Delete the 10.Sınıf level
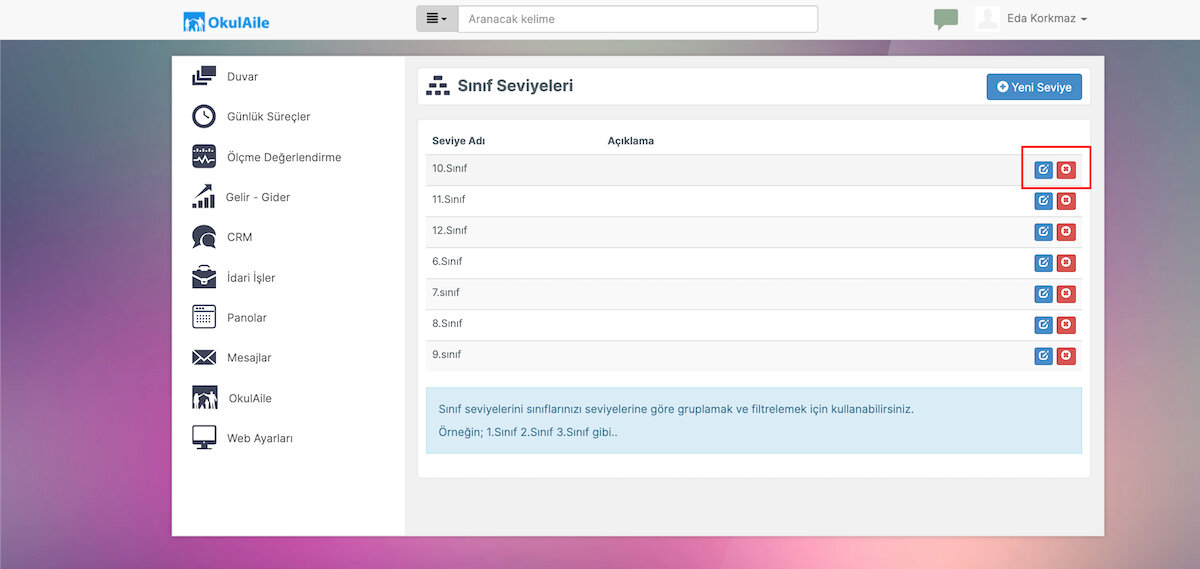This screenshot has height=569, width=1200. [1066, 170]
